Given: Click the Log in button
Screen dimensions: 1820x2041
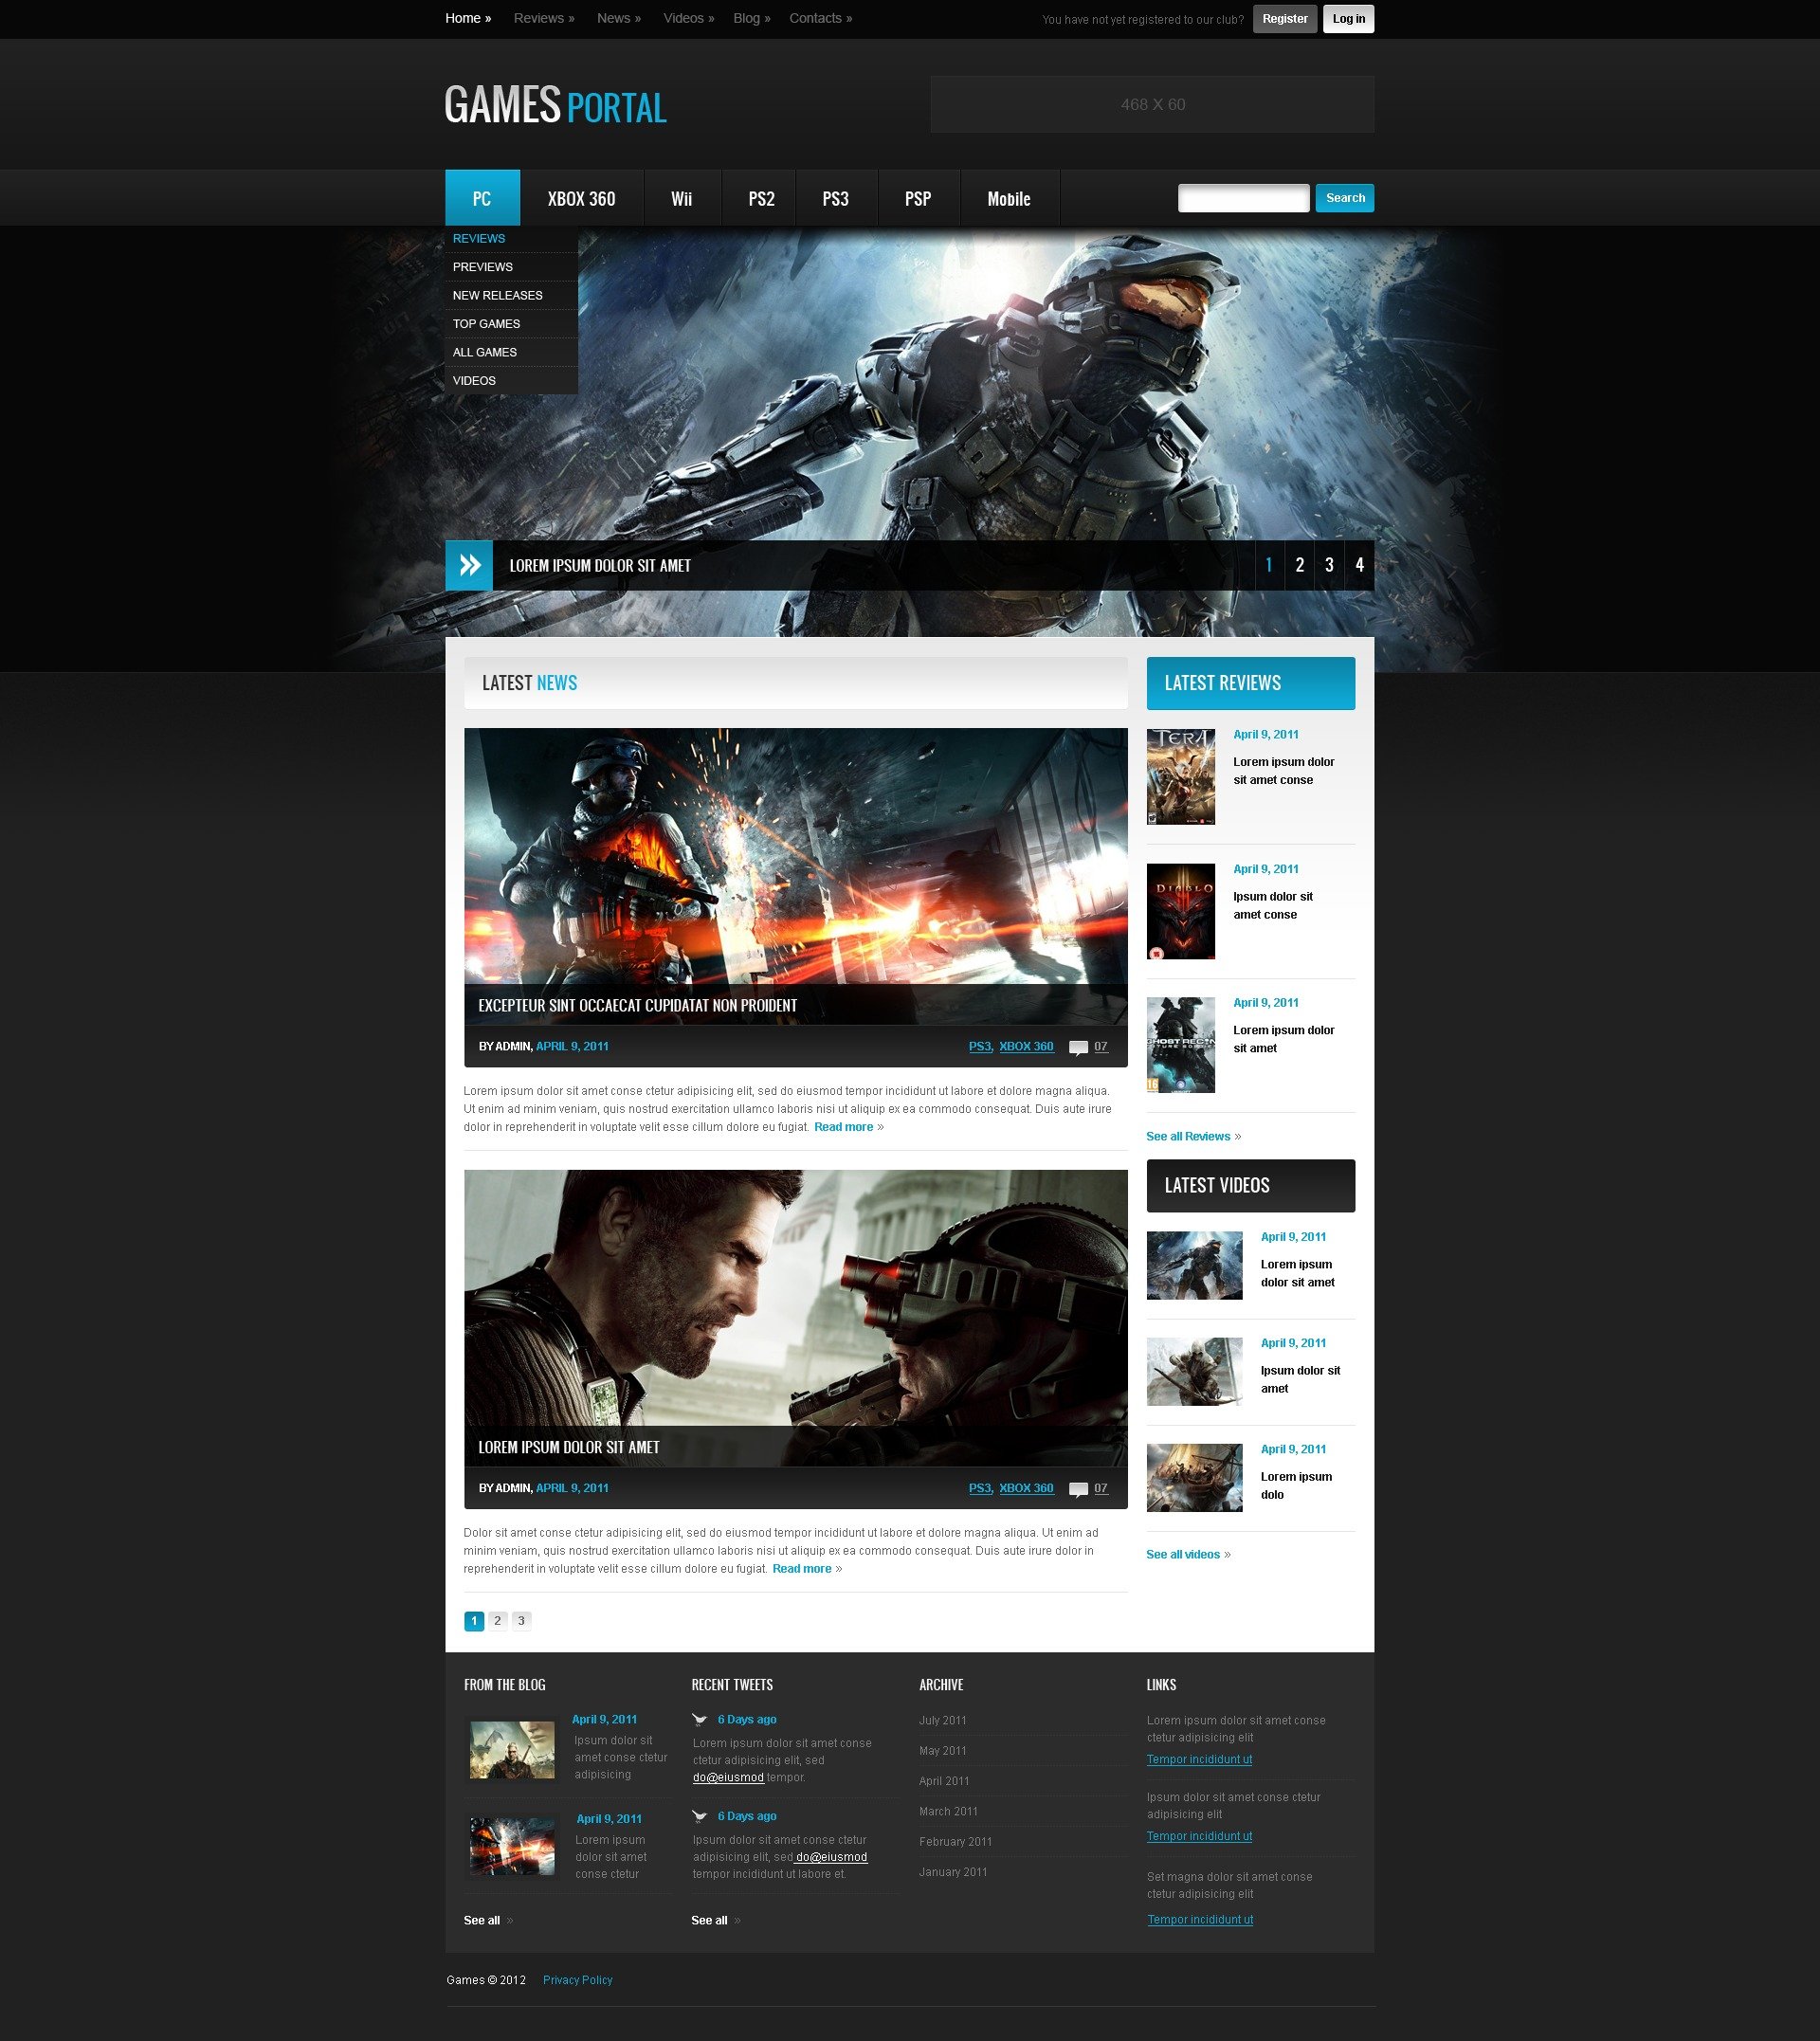Looking at the screenshot, I should [x=1348, y=19].
